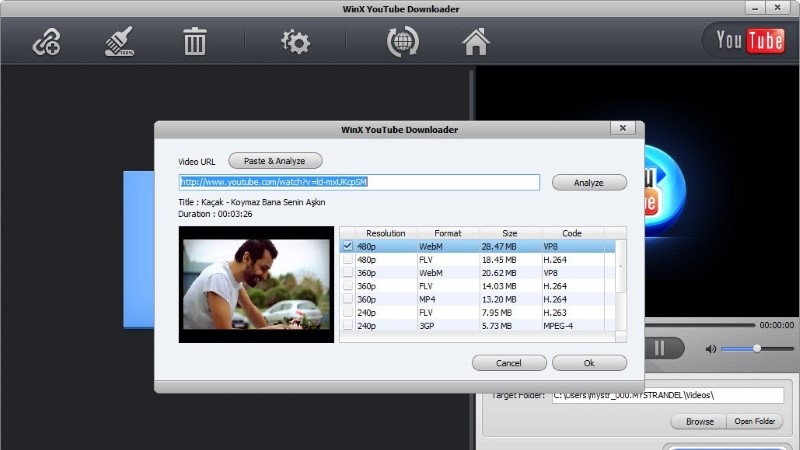Close the main WinX YouTube Downloader window
Viewport: 800px width, 450px height.
point(777,8)
